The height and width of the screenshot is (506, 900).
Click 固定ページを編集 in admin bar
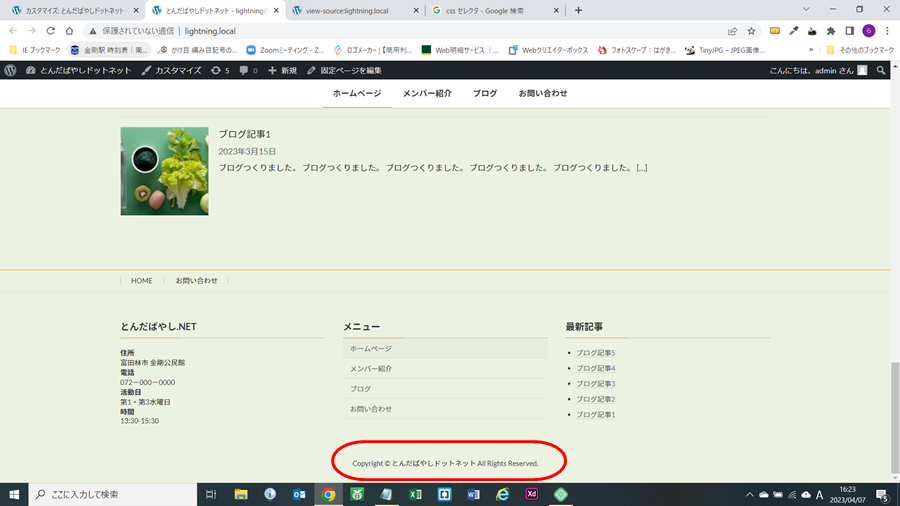pyautogui.click(x=345, y=71)
